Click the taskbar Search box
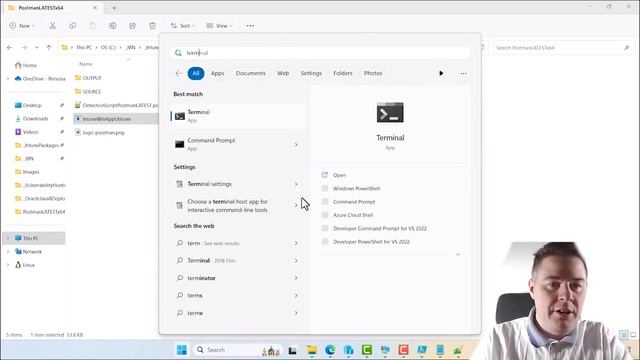The height and width of the screenshot is (360, 640). coord(236,350)
